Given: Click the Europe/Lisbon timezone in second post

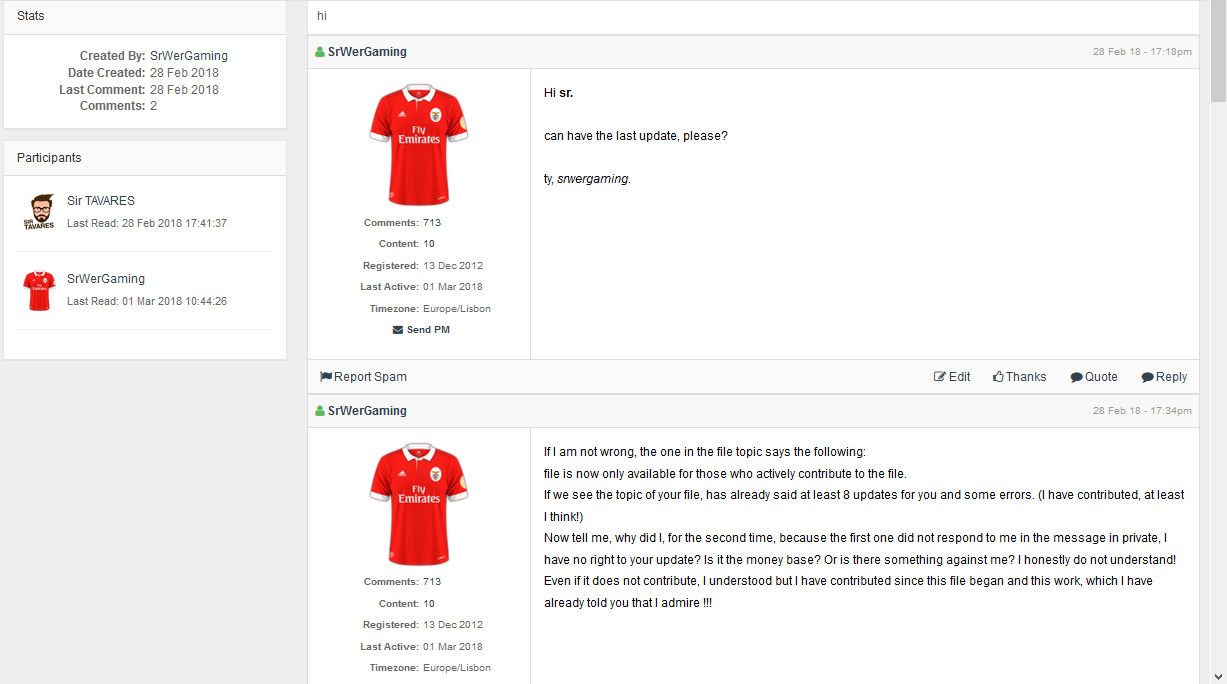Looking at the screenshot, I should pos(457,668).
